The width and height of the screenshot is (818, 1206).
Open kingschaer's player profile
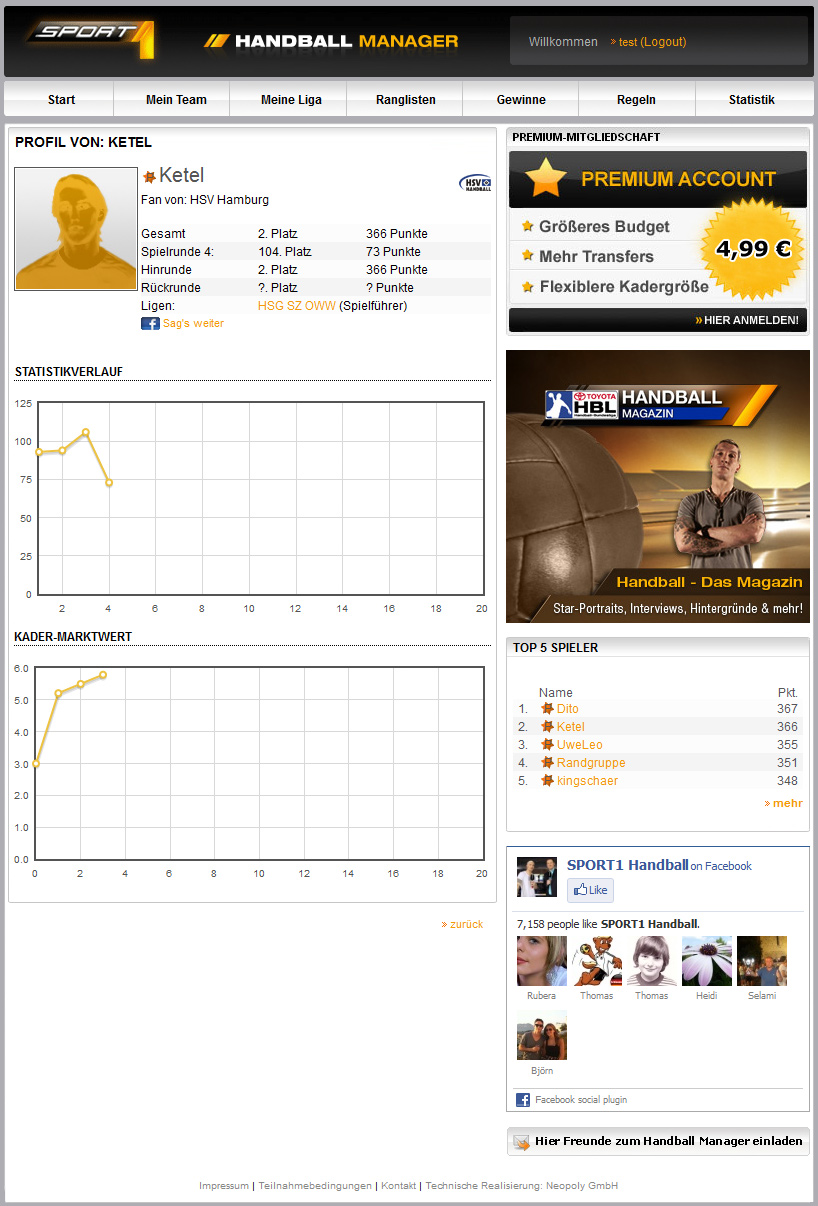587,781
